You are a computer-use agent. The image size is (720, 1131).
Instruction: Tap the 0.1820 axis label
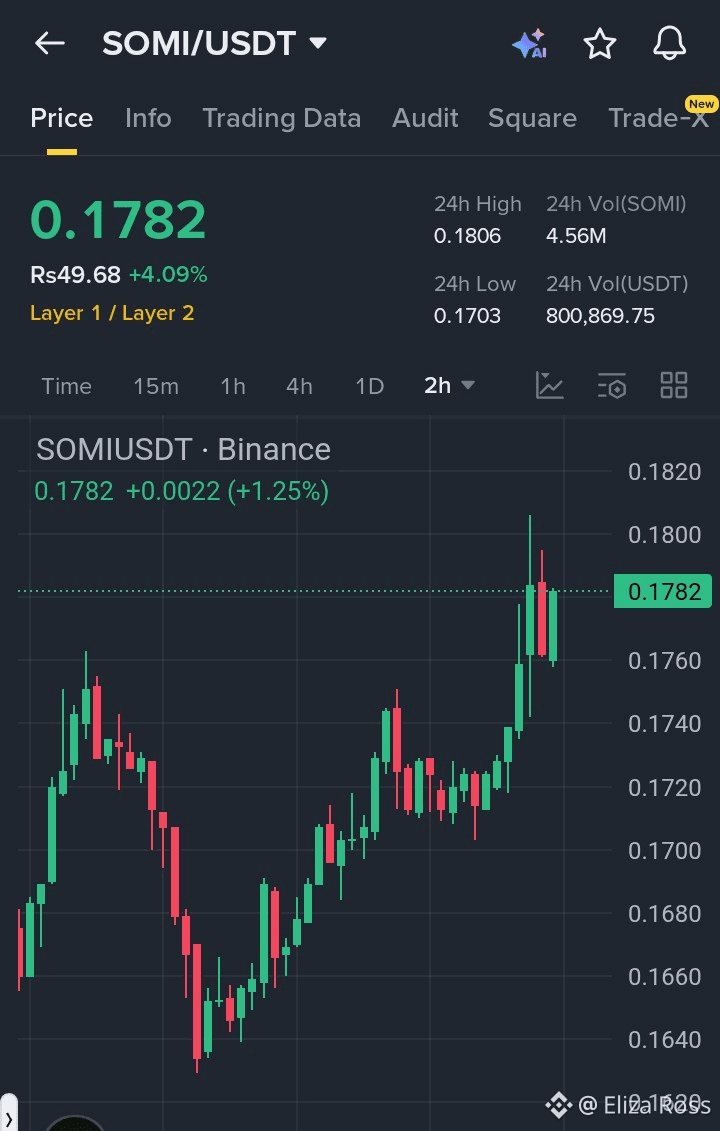tap(664, 472)
